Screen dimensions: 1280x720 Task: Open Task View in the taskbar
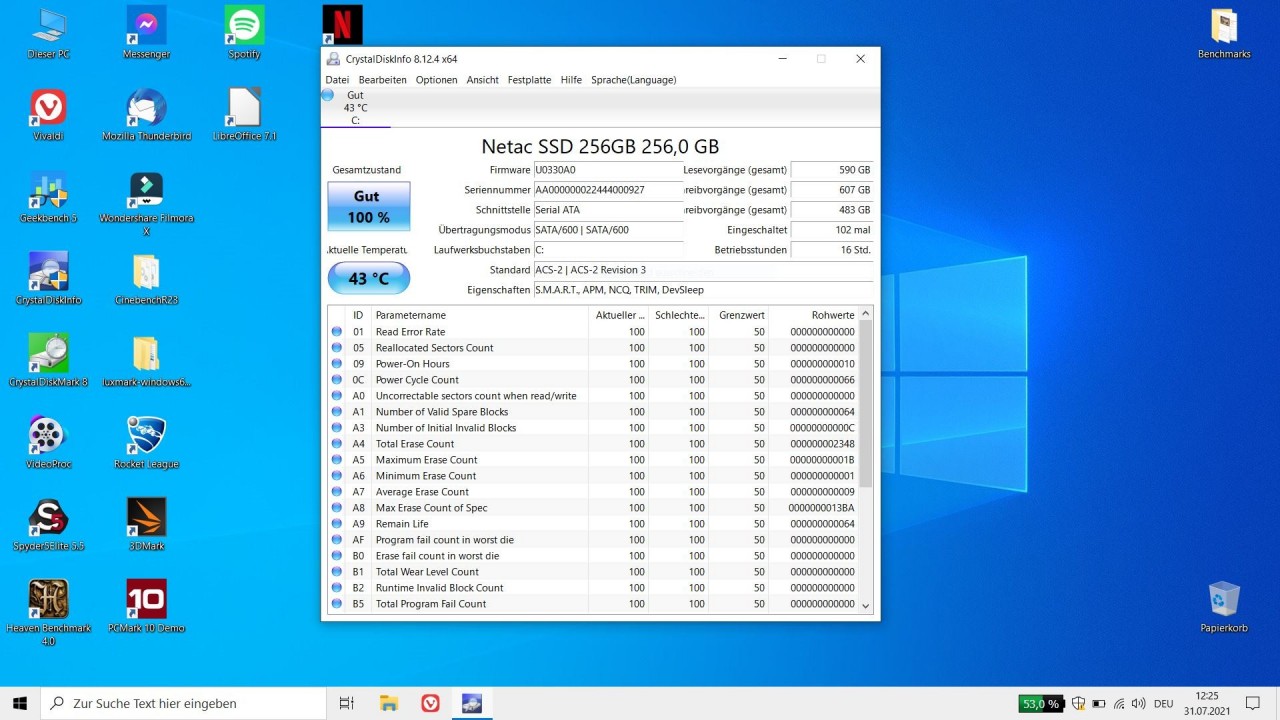[346, 703]
